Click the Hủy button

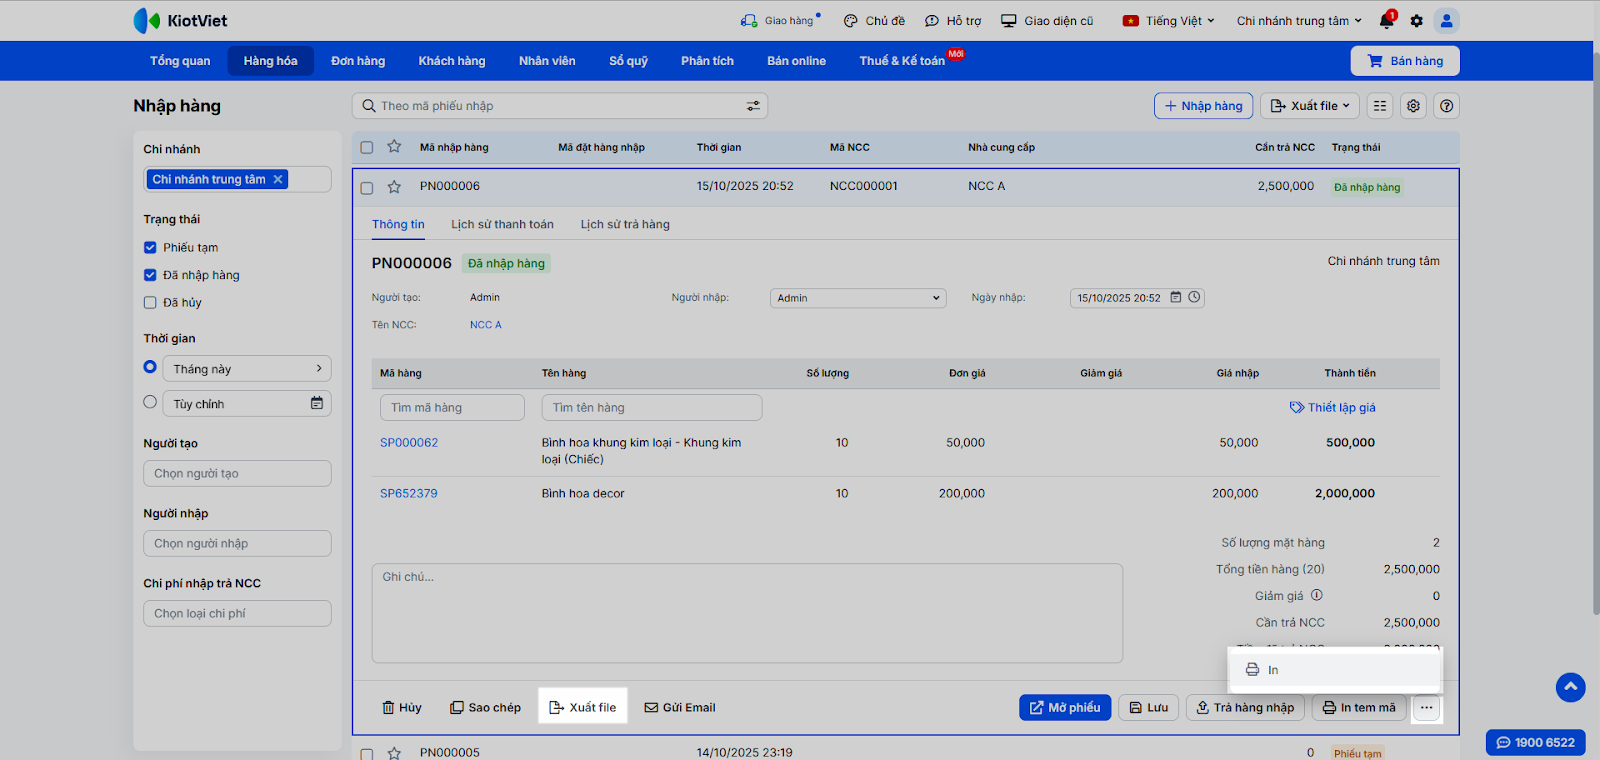click(402, 708)
